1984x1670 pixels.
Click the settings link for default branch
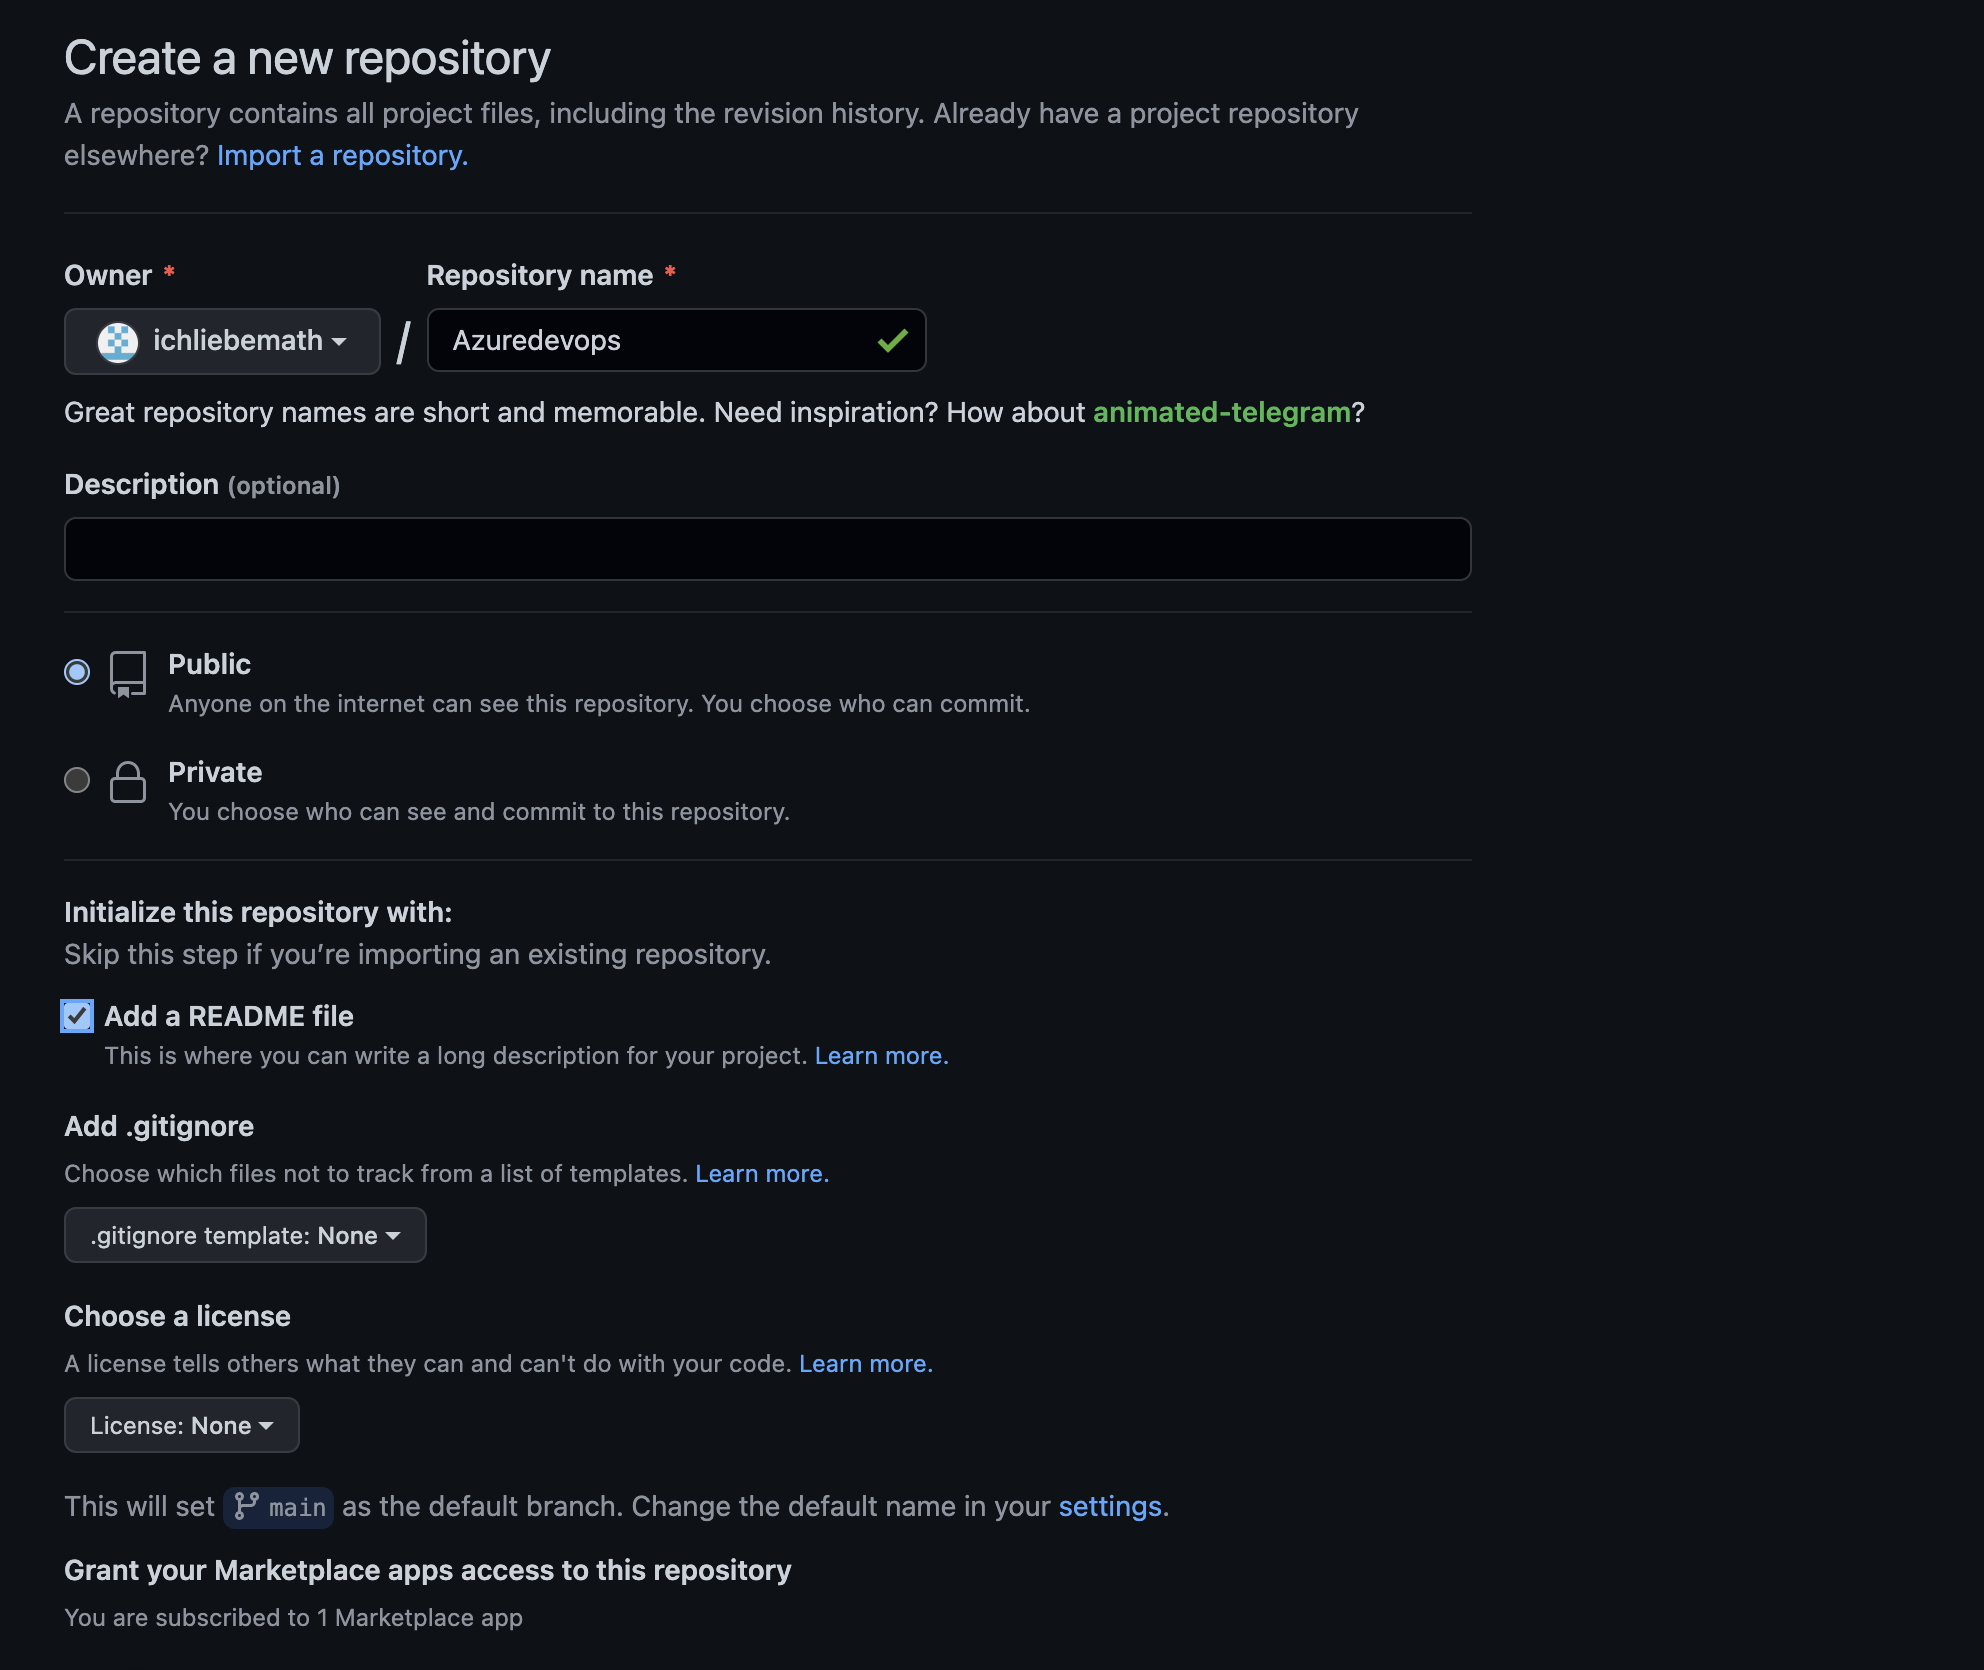coord(1109,1507)
